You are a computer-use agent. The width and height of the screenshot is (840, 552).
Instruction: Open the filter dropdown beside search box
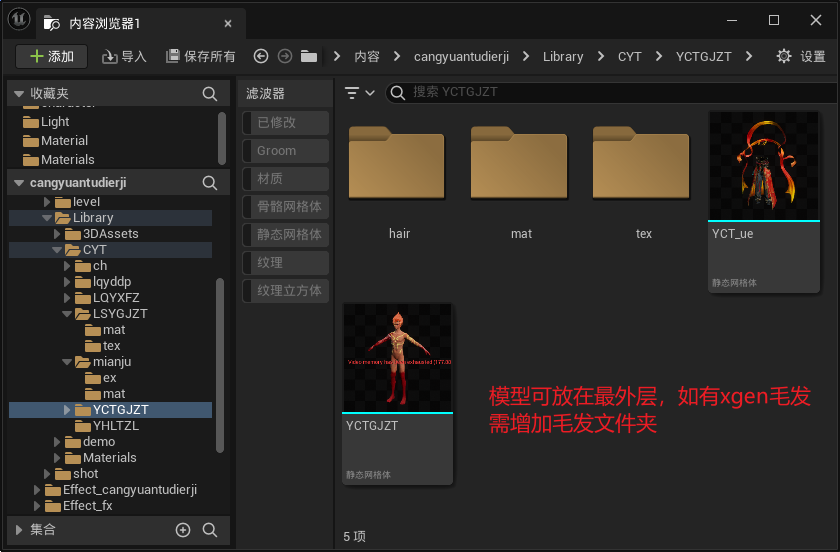tap(359, 93)
